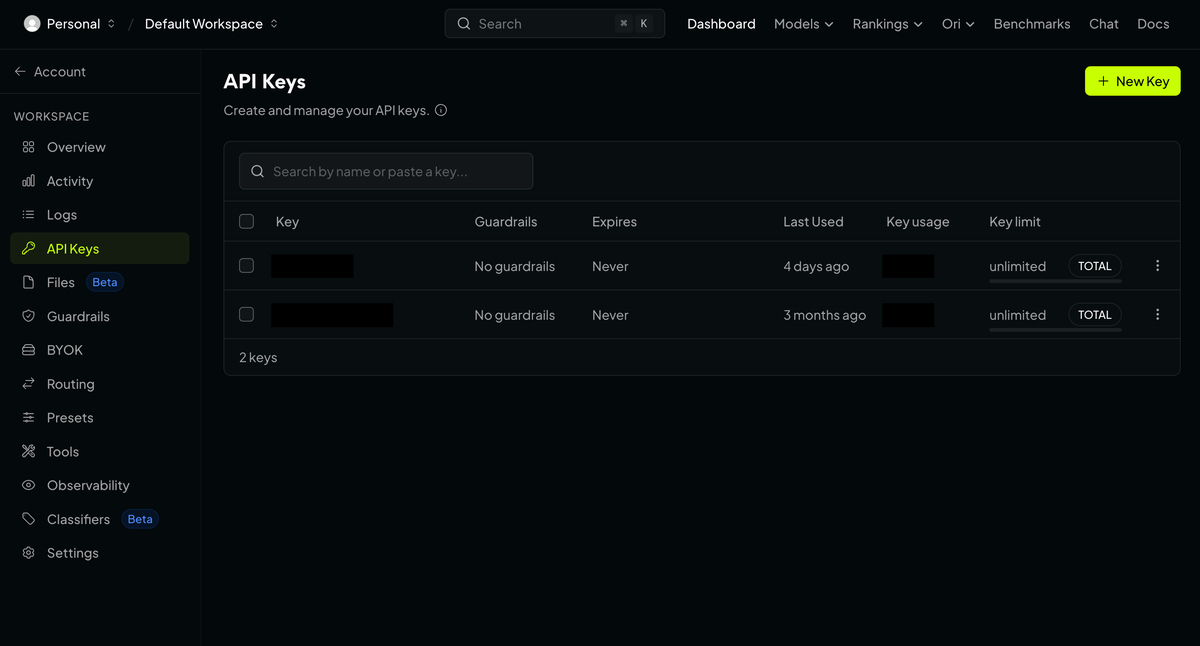Click the New Key button
The width and height of the screenshot is (1200, 646).
[x=1133, y=81]
